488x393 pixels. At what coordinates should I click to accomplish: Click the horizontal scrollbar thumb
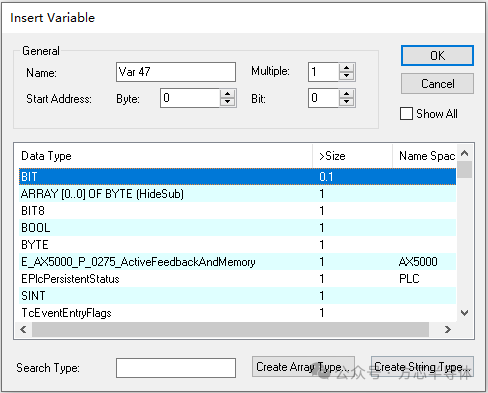230,329
